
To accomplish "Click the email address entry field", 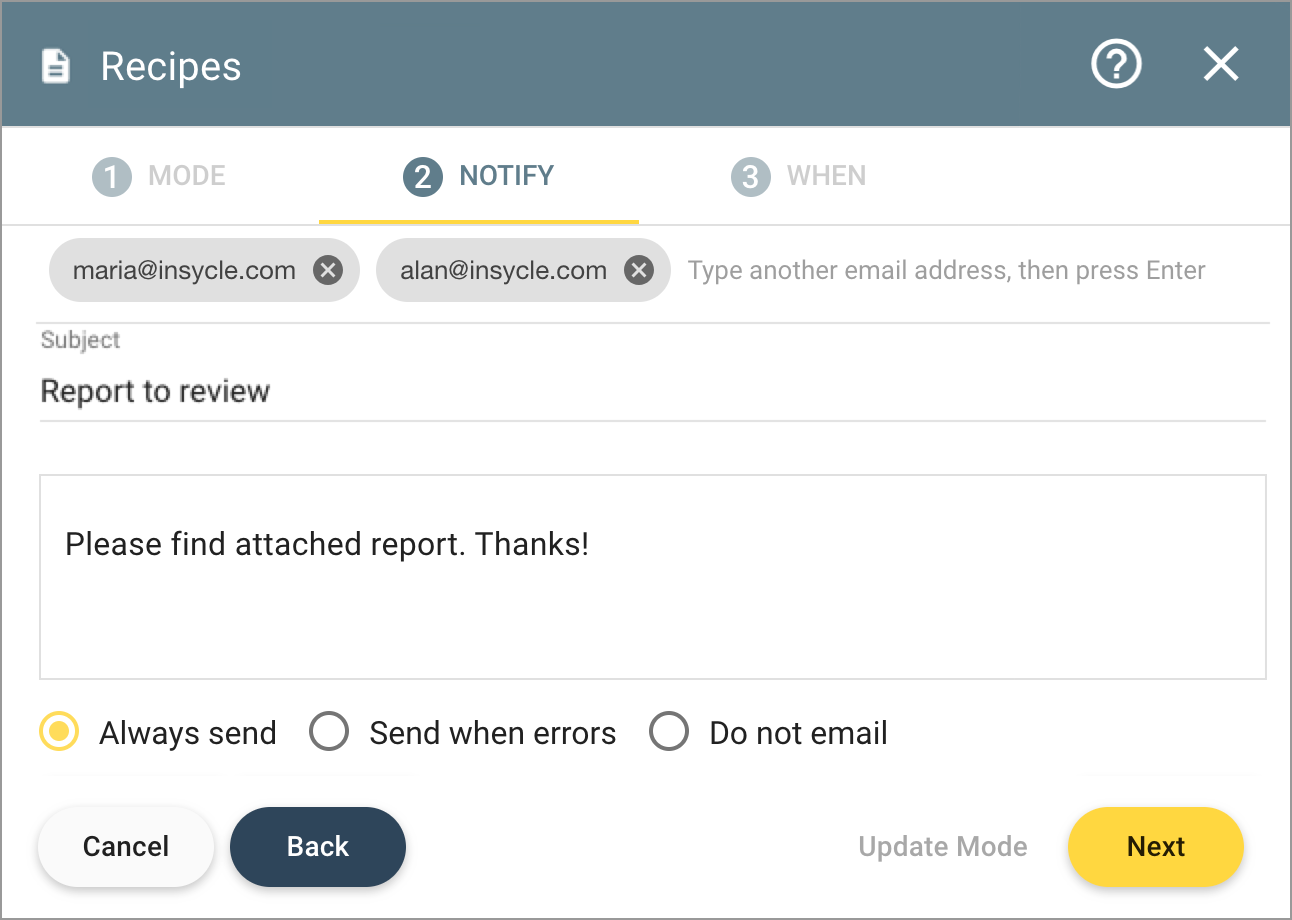I will [x=946, y=270].
